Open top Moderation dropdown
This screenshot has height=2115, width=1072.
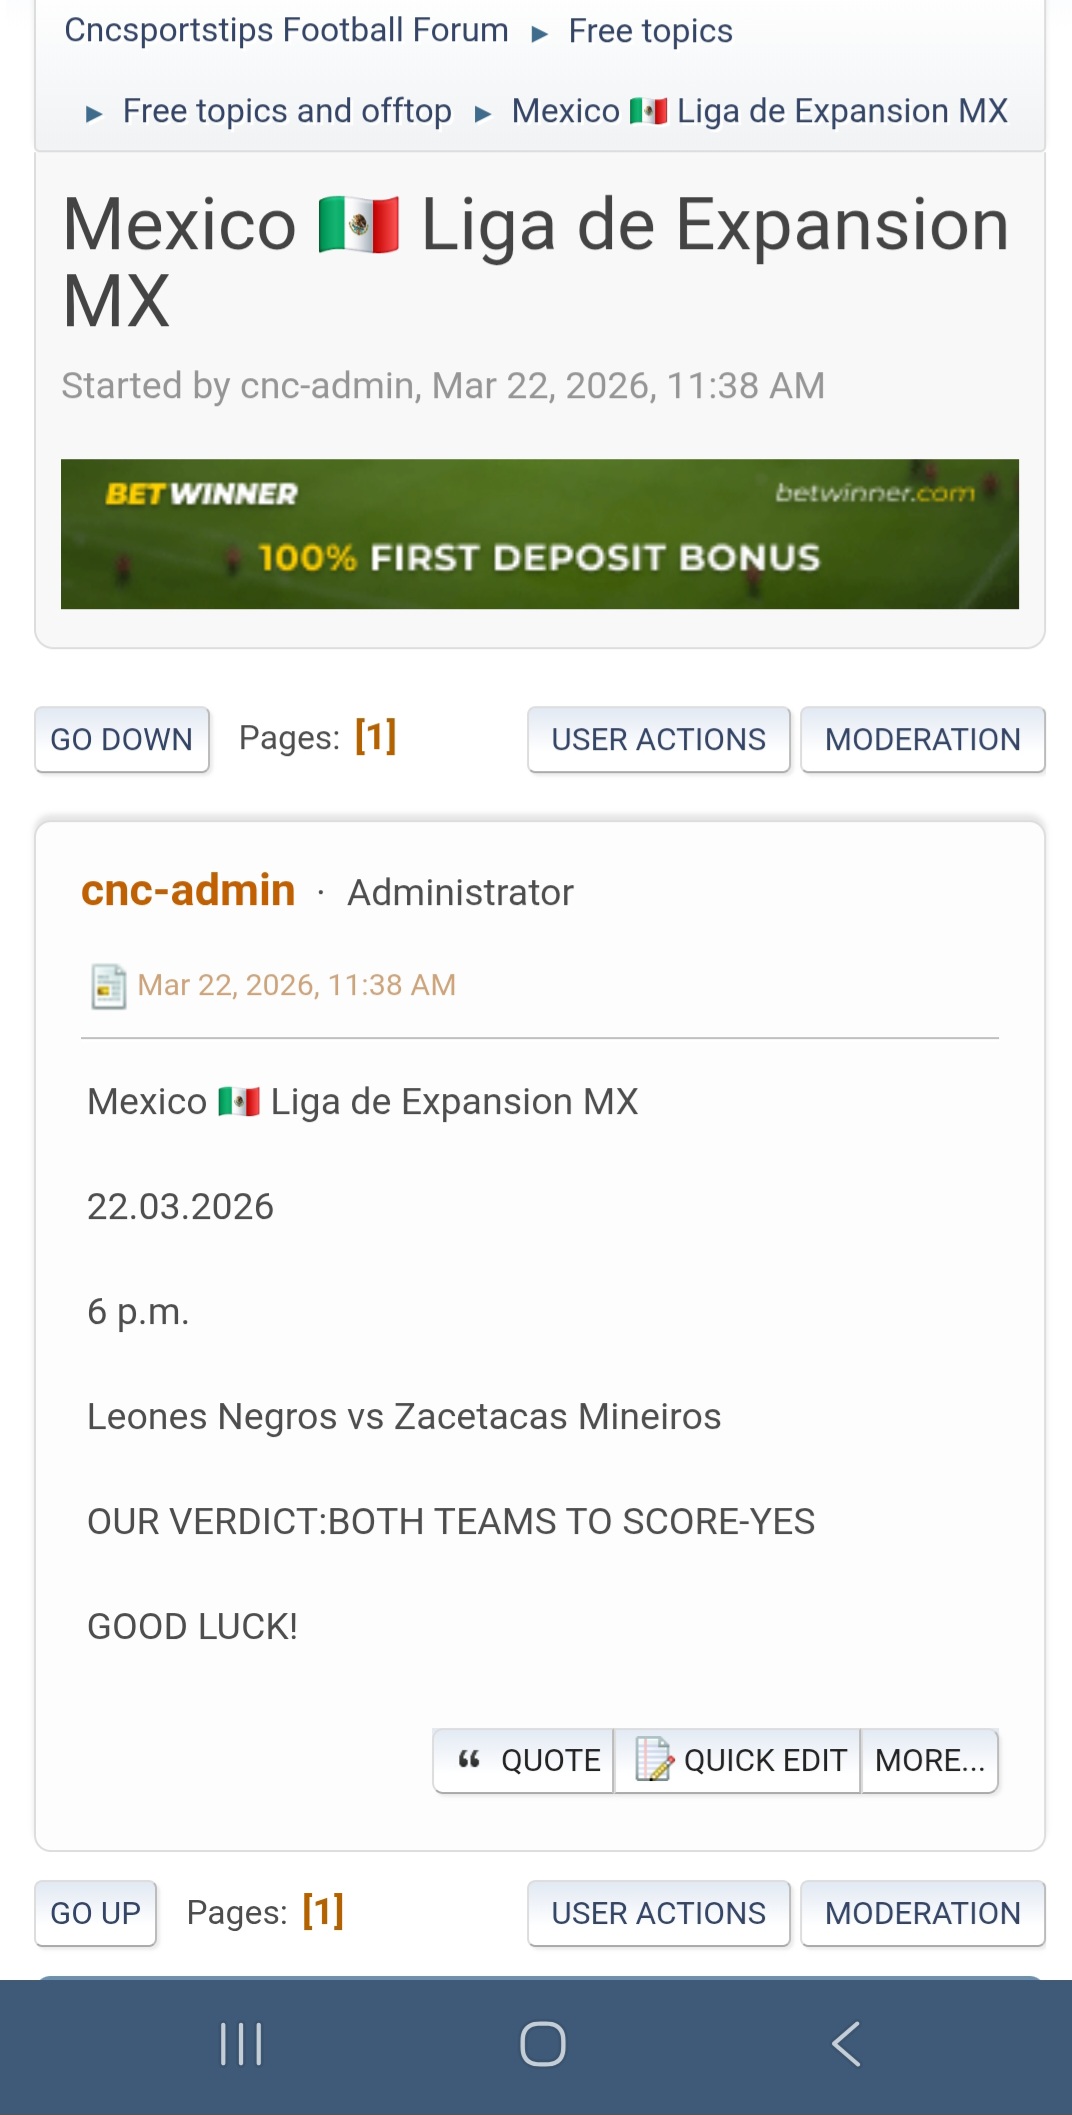[922, 740]
